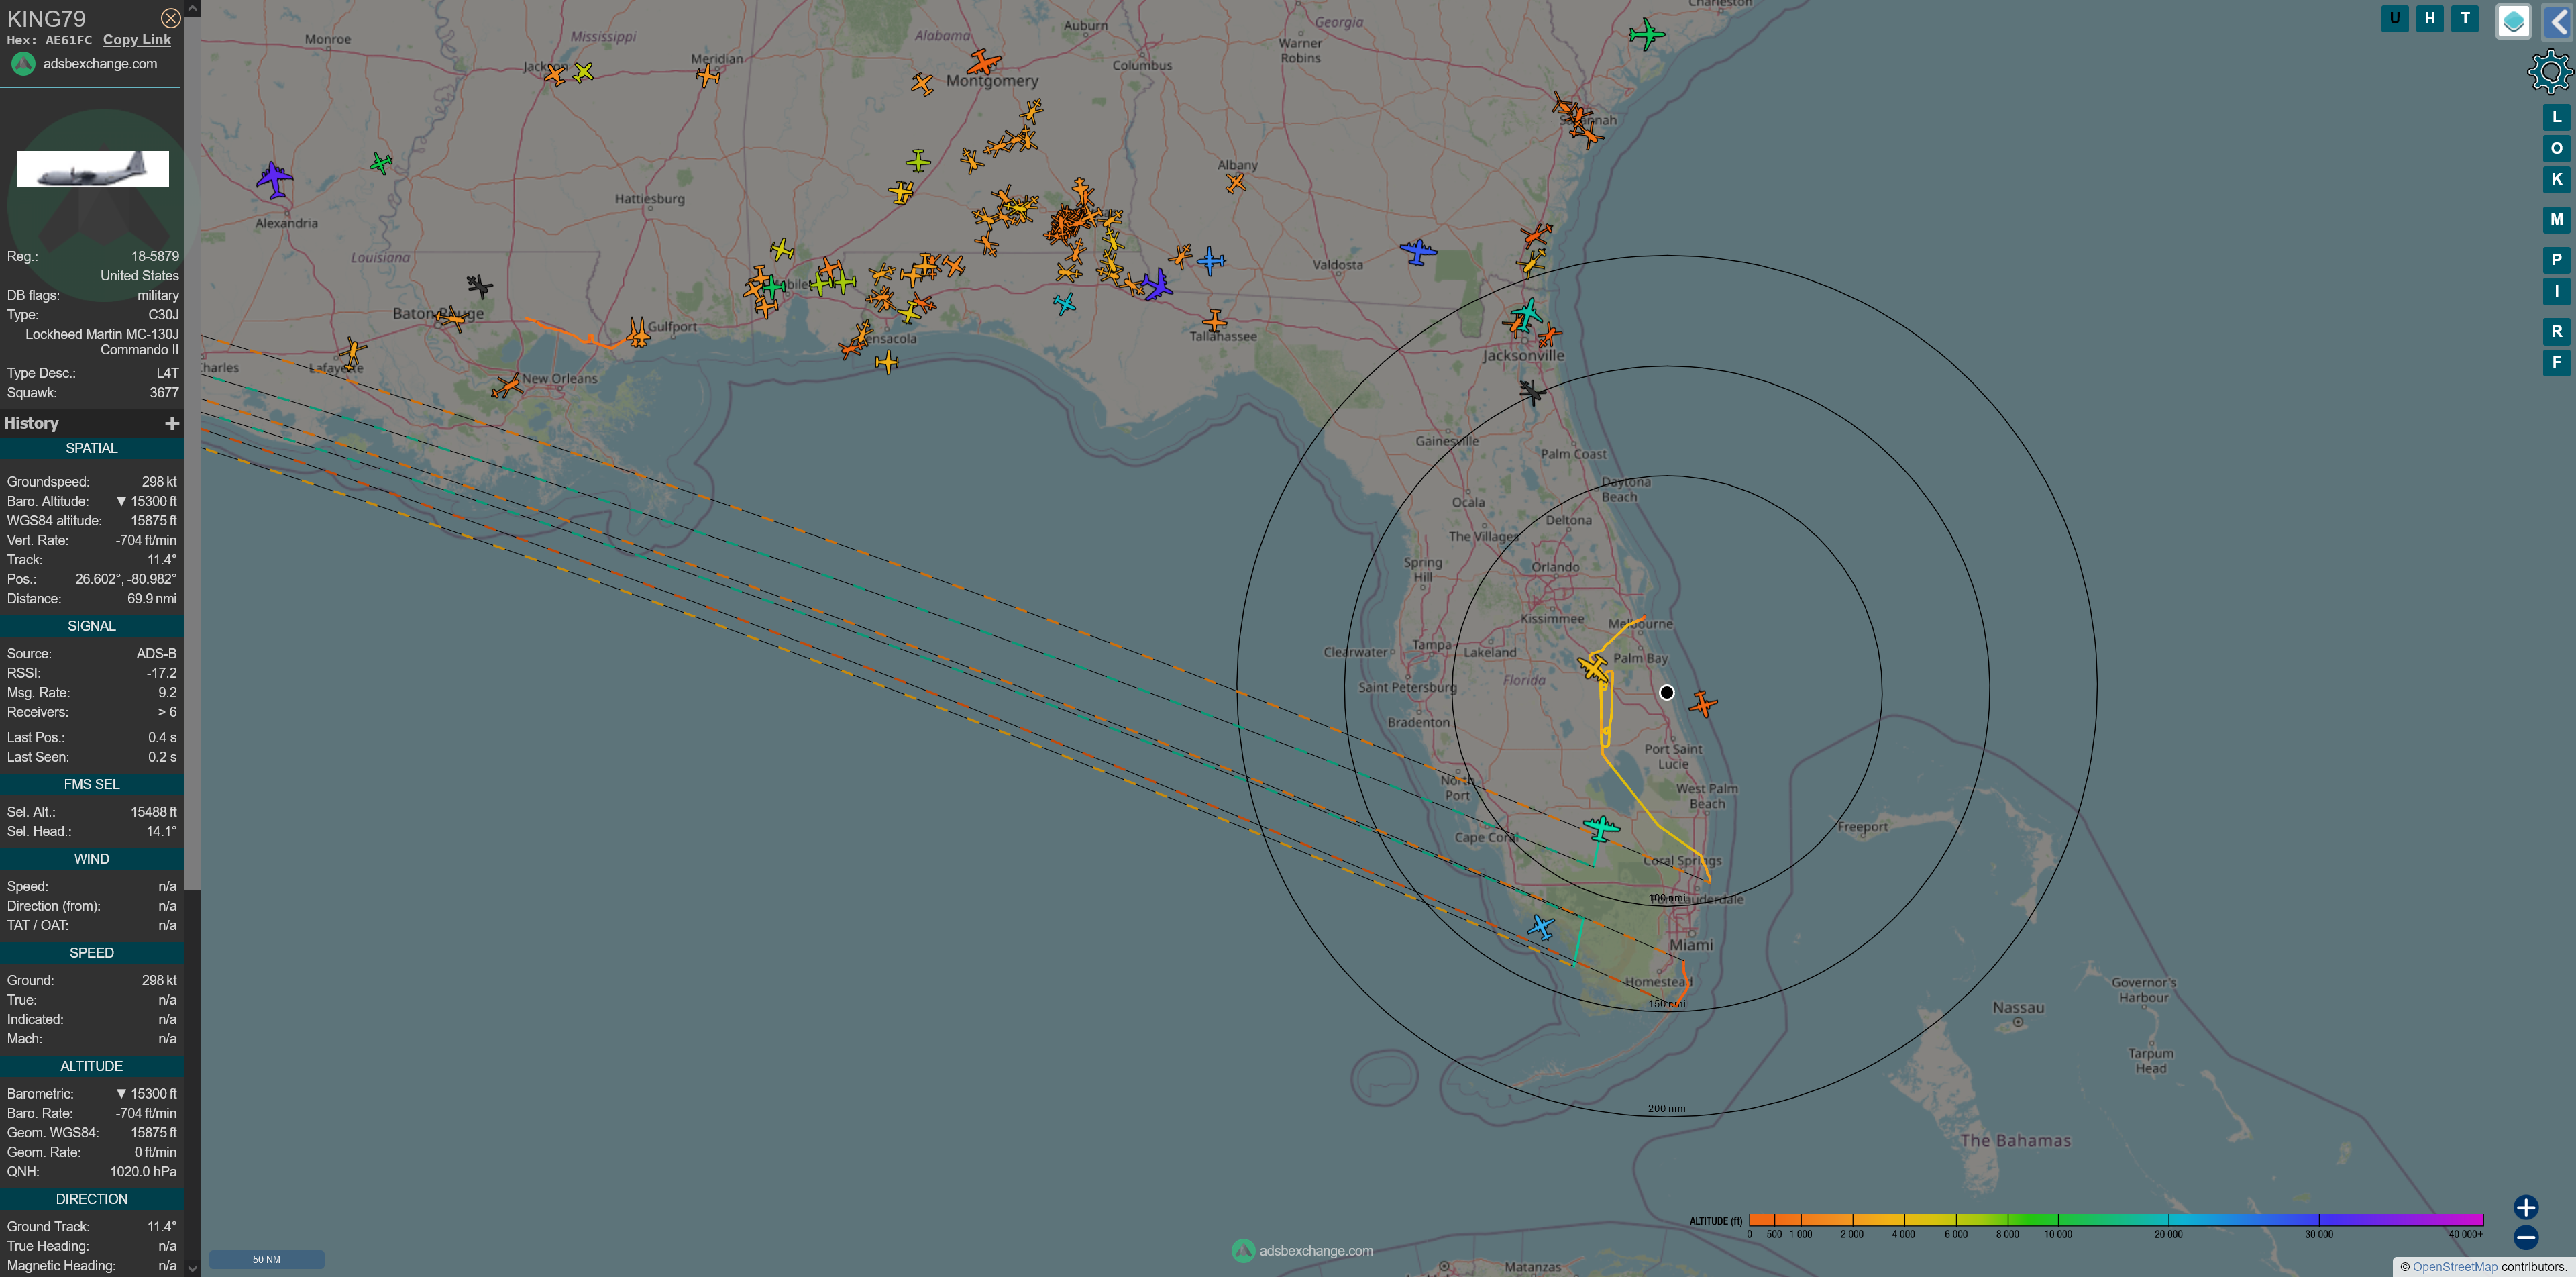Click the SPATIAL section header
This screenshot has width=2576, height=1277.
tap(92, 448)
